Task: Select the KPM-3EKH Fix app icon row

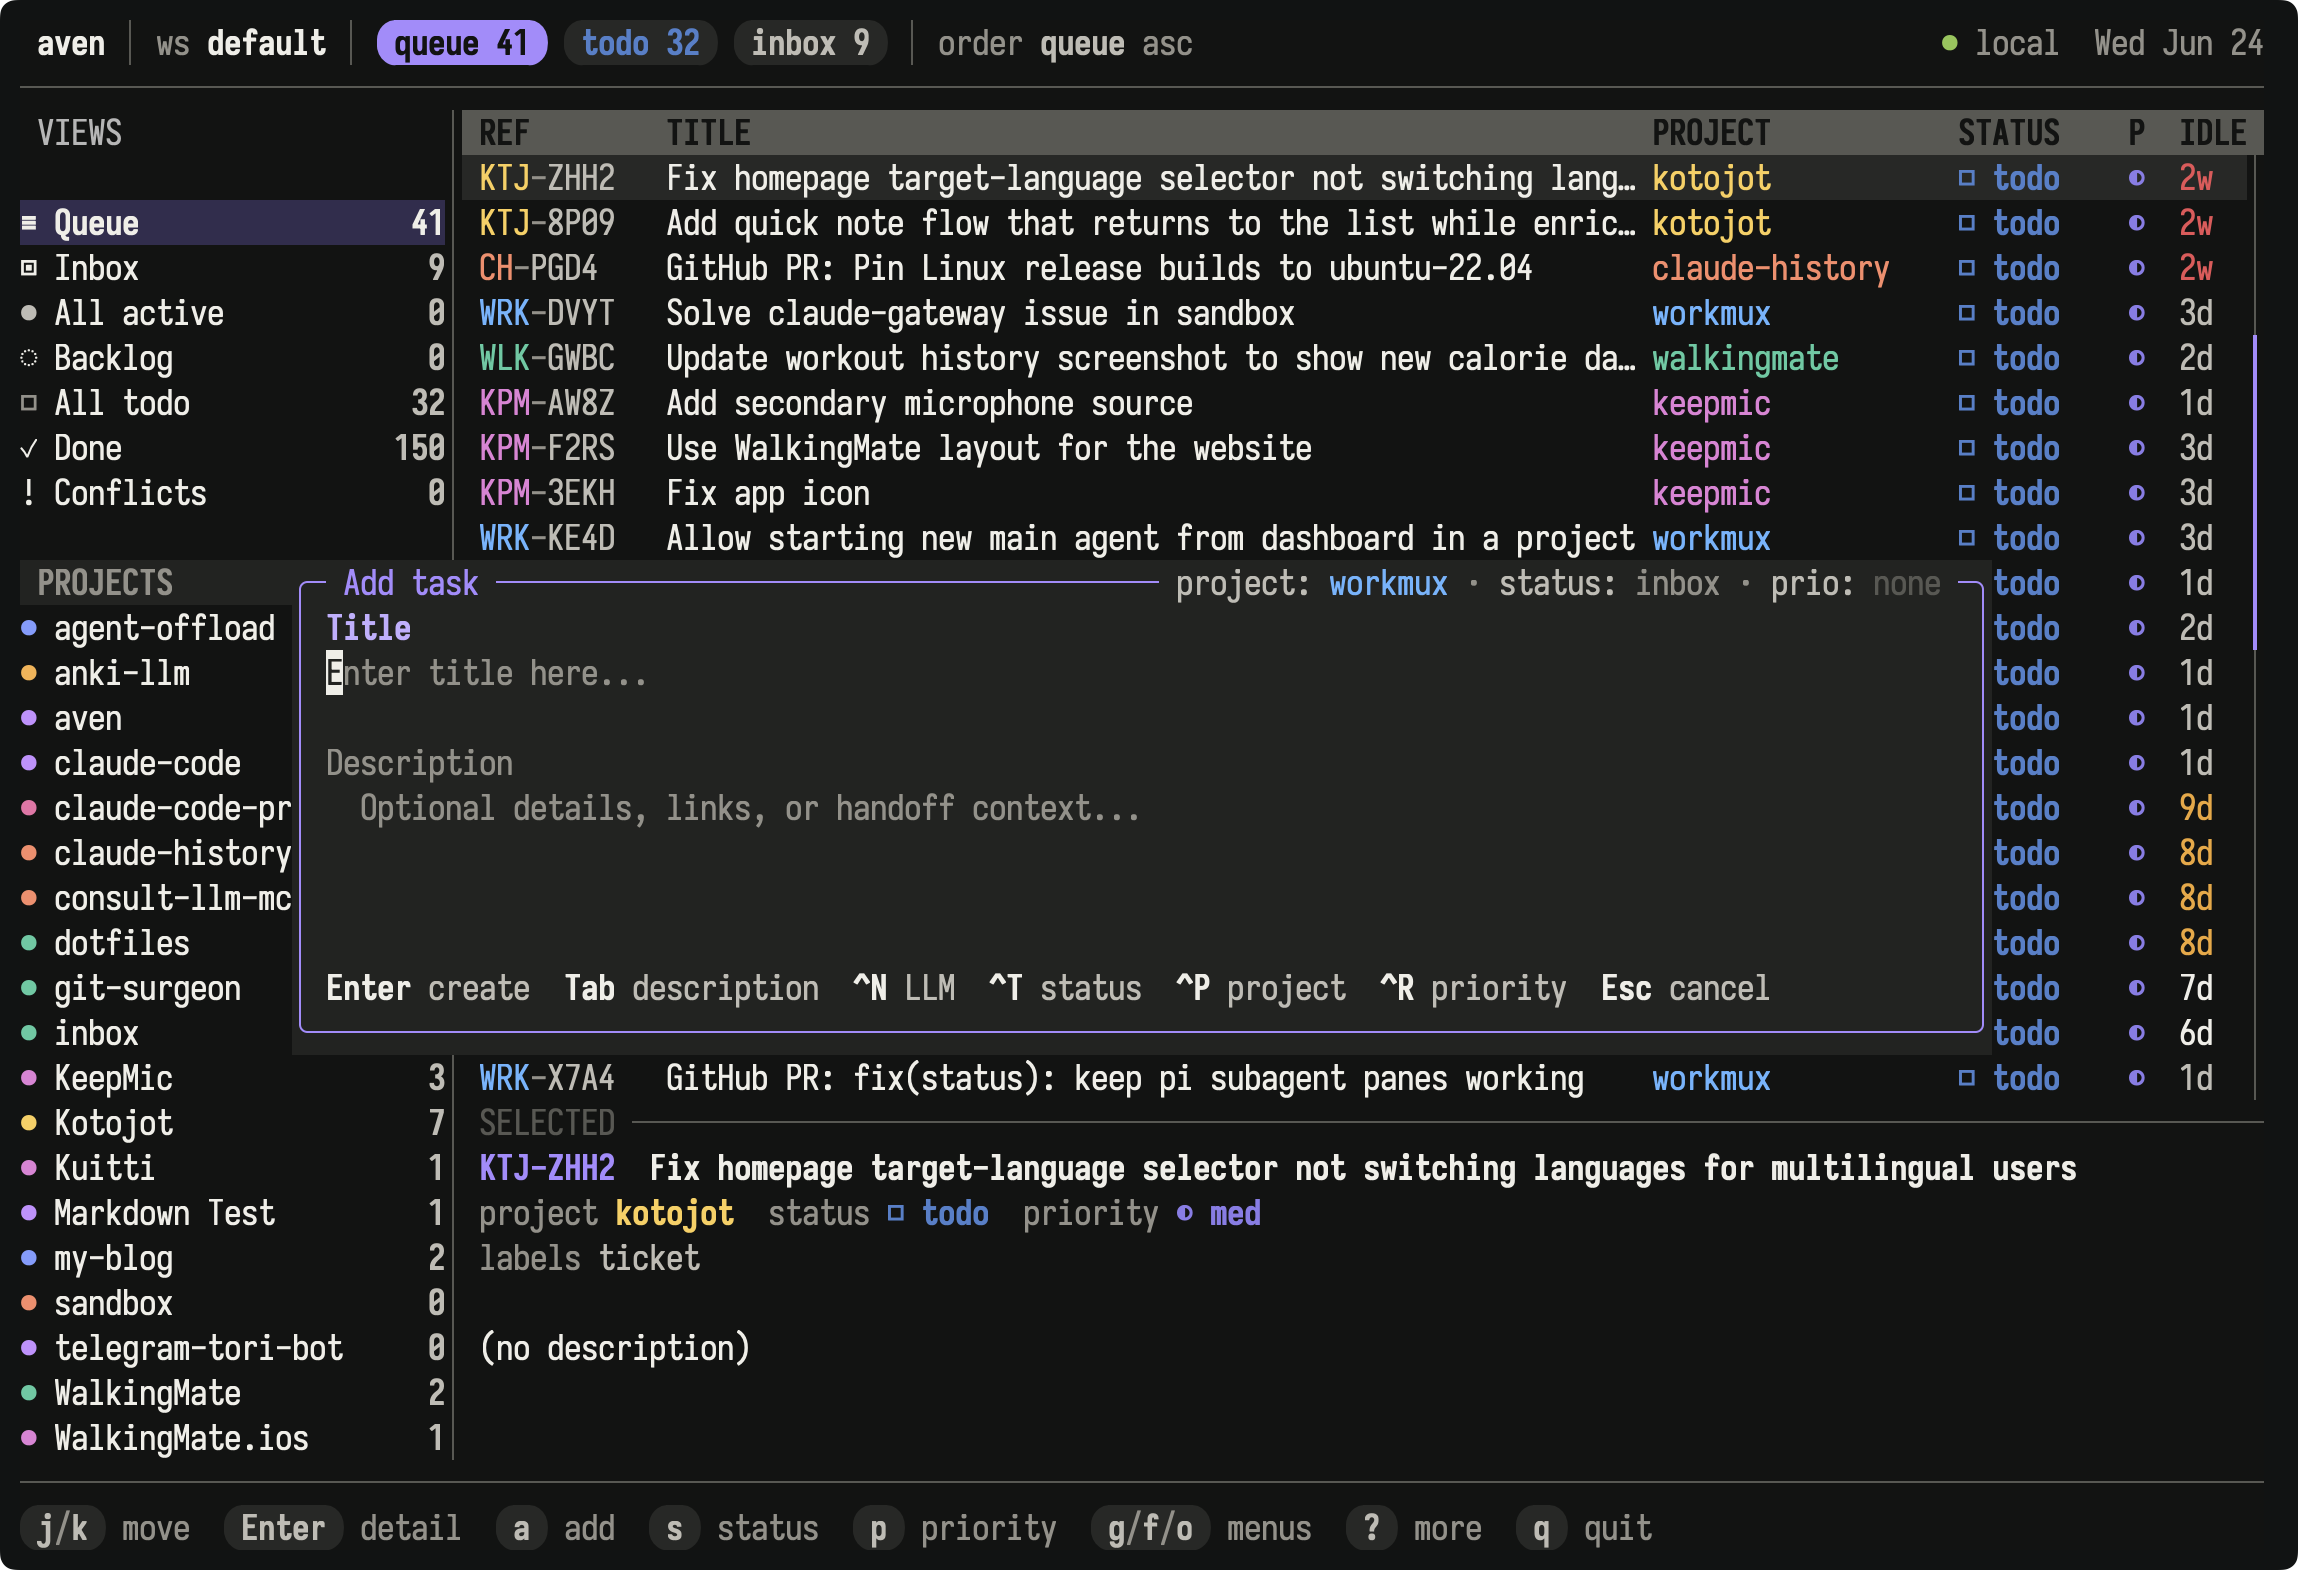Action: (1355, 493)
